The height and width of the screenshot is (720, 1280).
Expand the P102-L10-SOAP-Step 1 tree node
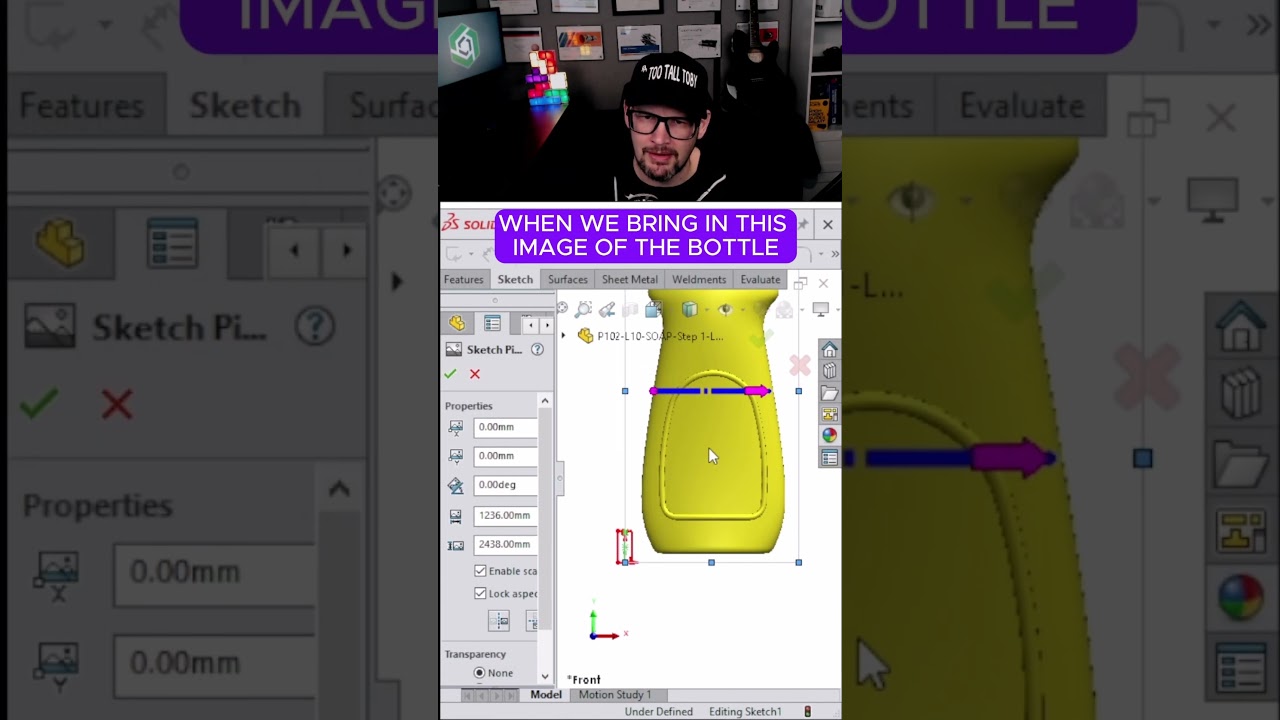(563, 336)
